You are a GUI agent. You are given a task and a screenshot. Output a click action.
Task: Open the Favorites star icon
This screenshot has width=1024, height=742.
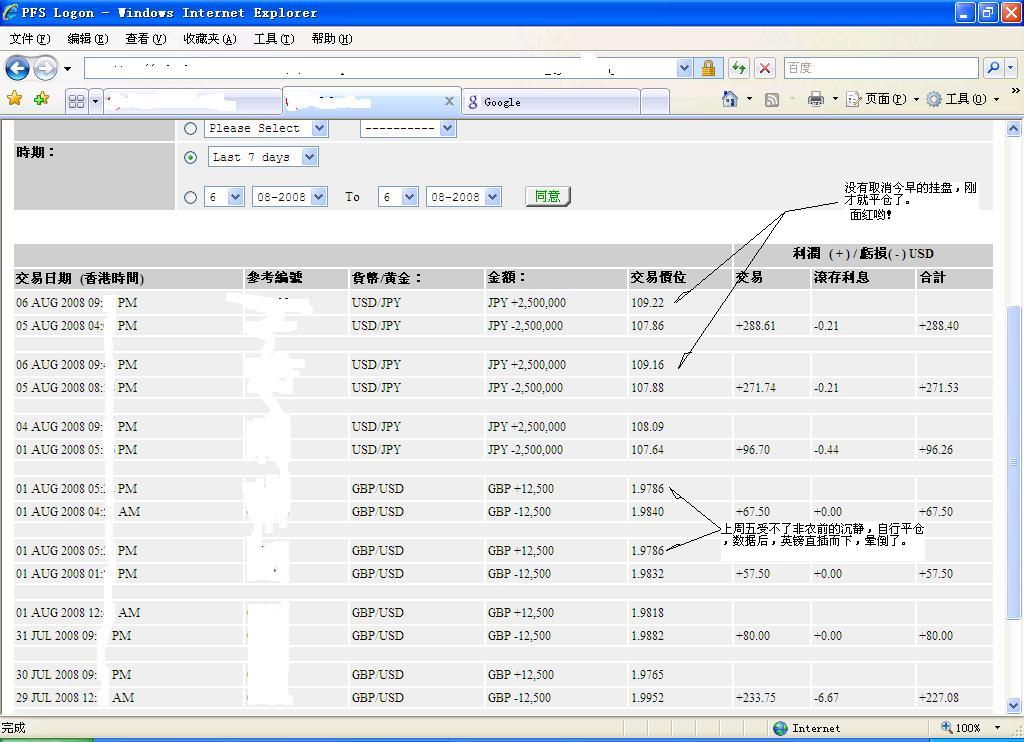pos(15,99)
